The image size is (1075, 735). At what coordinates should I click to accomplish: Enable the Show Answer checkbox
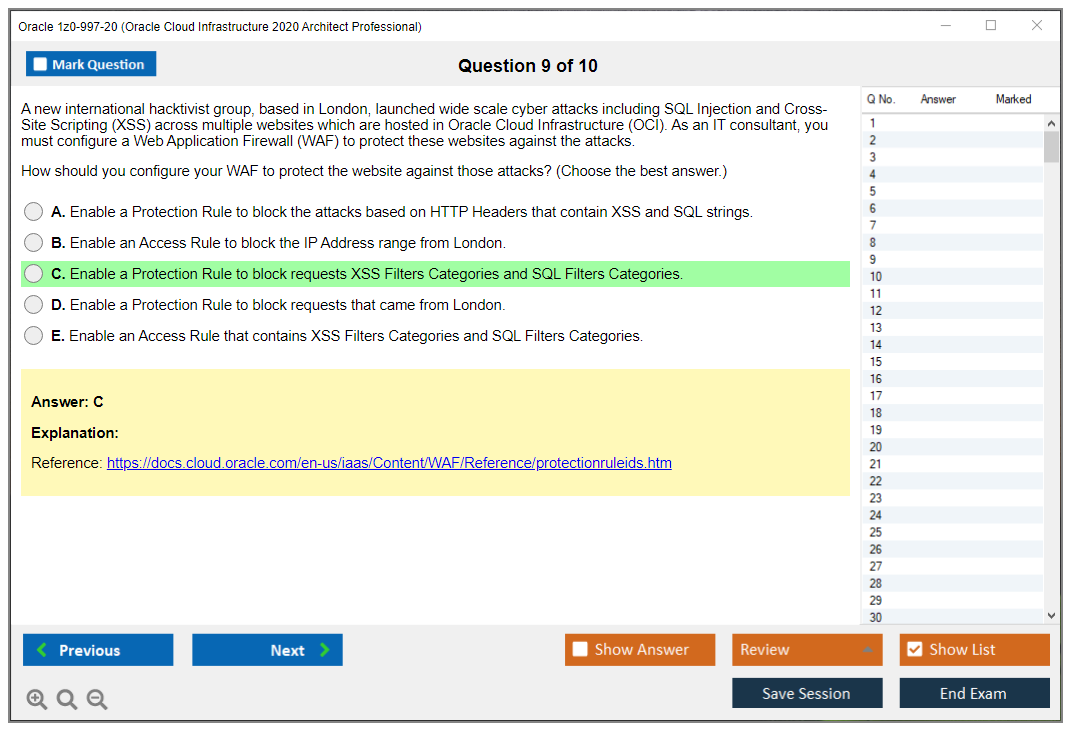pos(580,649)
